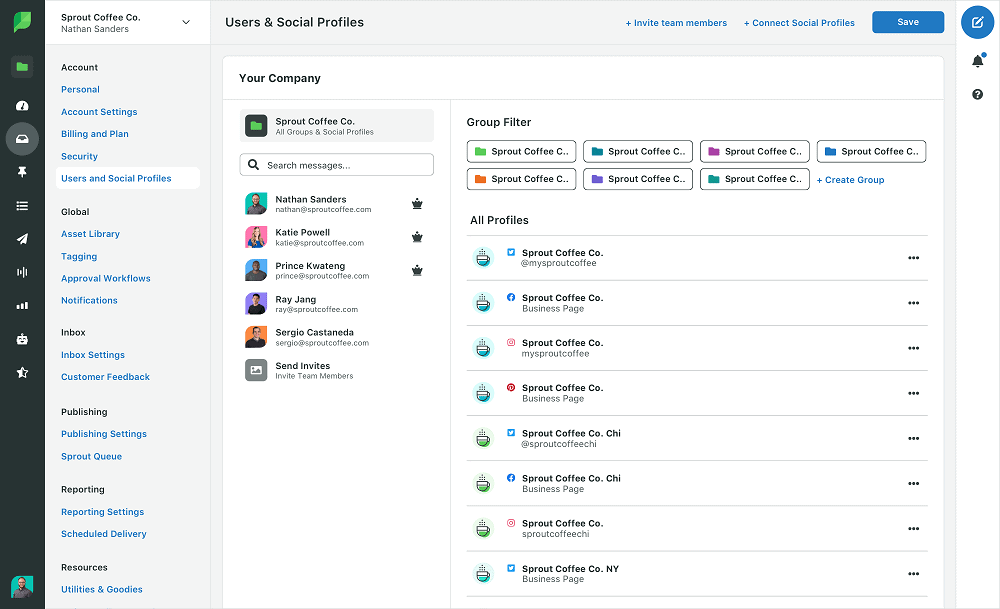Open the listening waveform icon in left rail
1000x609 pixels.
click(x=22, y=272)
